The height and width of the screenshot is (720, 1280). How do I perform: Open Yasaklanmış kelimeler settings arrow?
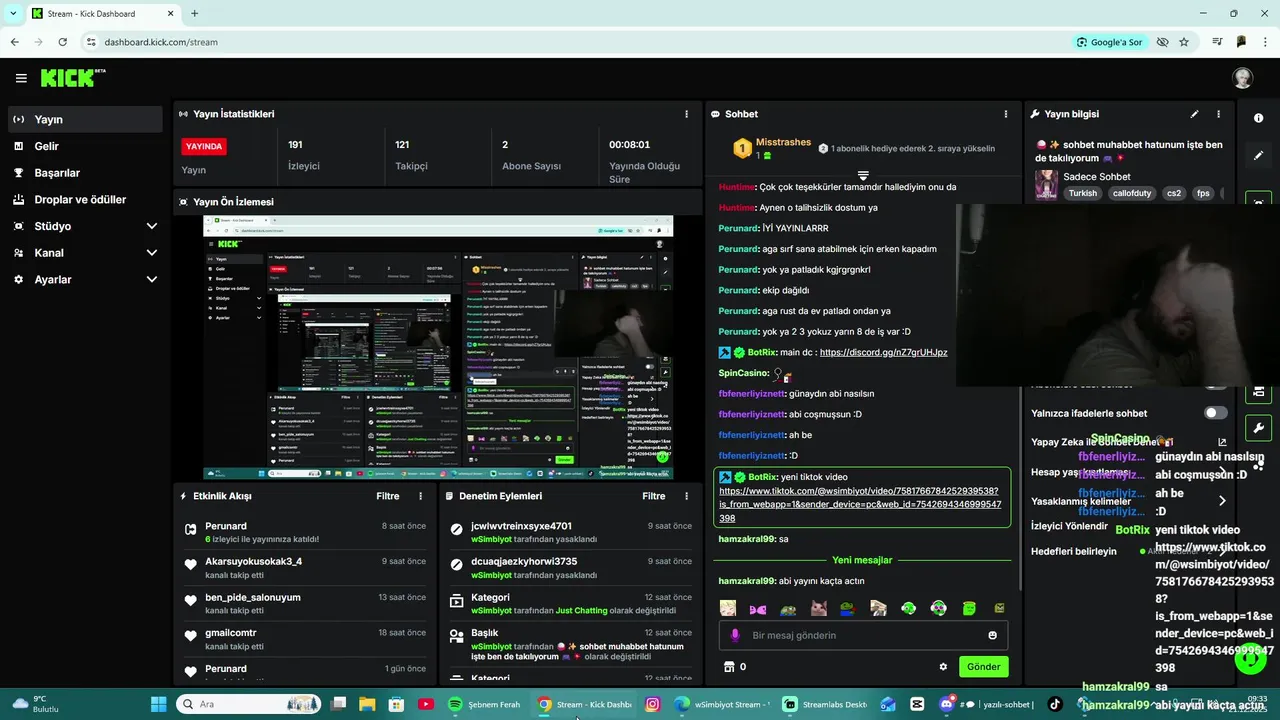[1222, 500]
